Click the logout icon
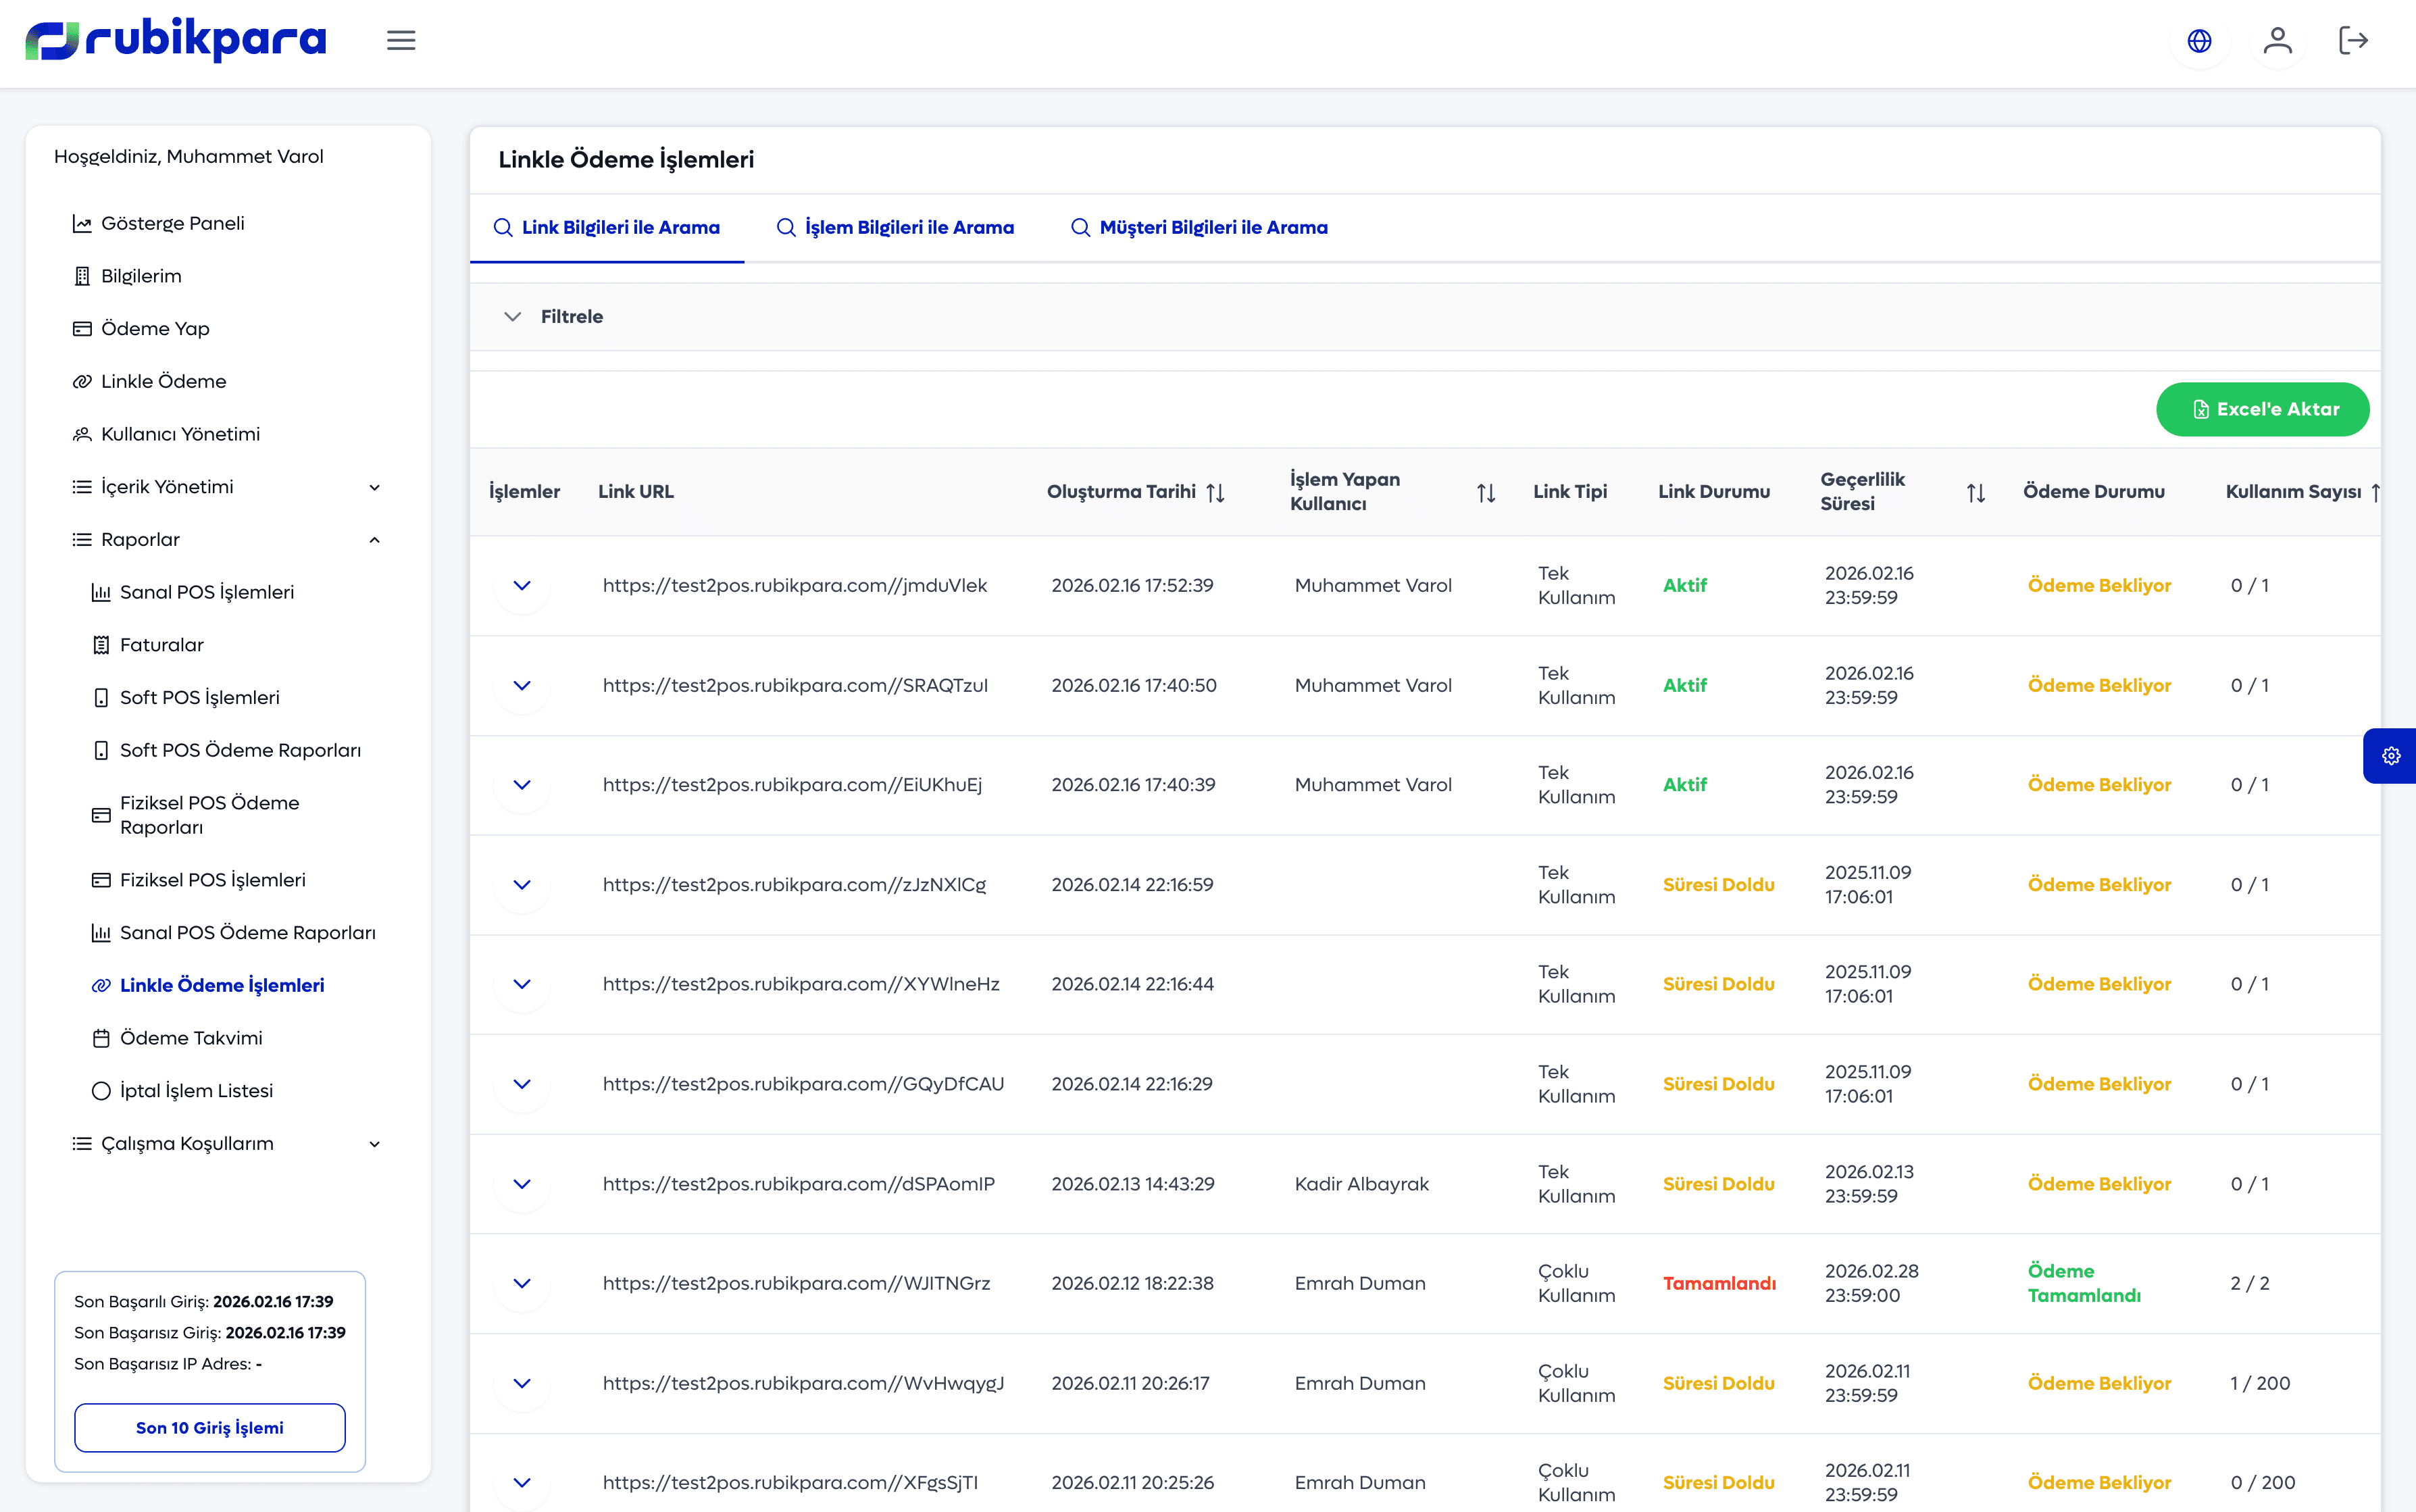This screenshot has width=2416, height=1512. click(2353, 41)
